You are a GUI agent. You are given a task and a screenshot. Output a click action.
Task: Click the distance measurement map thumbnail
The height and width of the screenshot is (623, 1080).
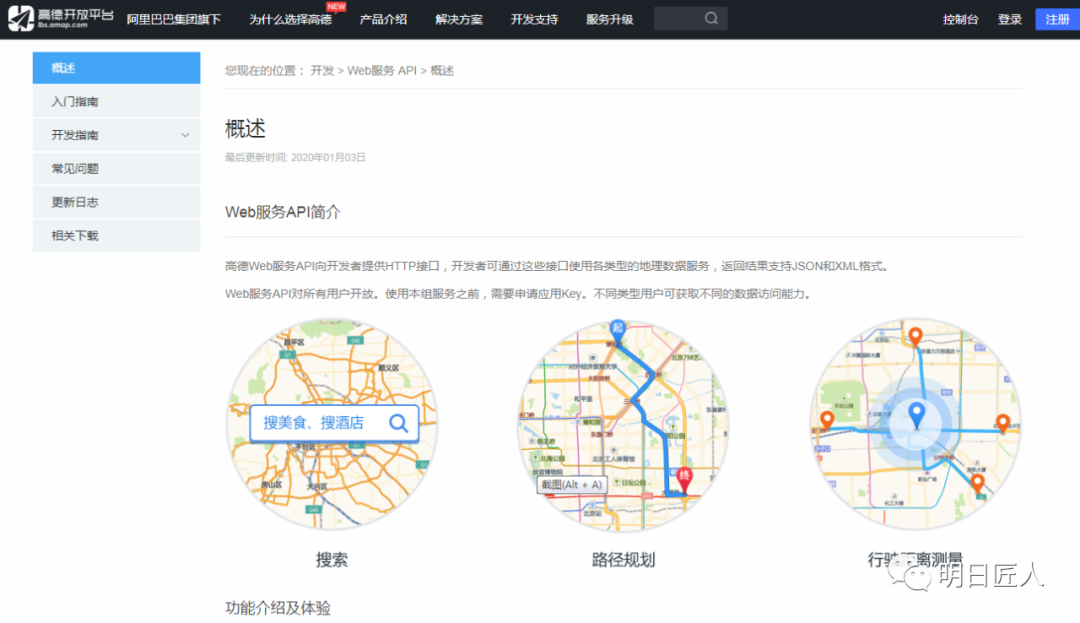pos(915,424)
